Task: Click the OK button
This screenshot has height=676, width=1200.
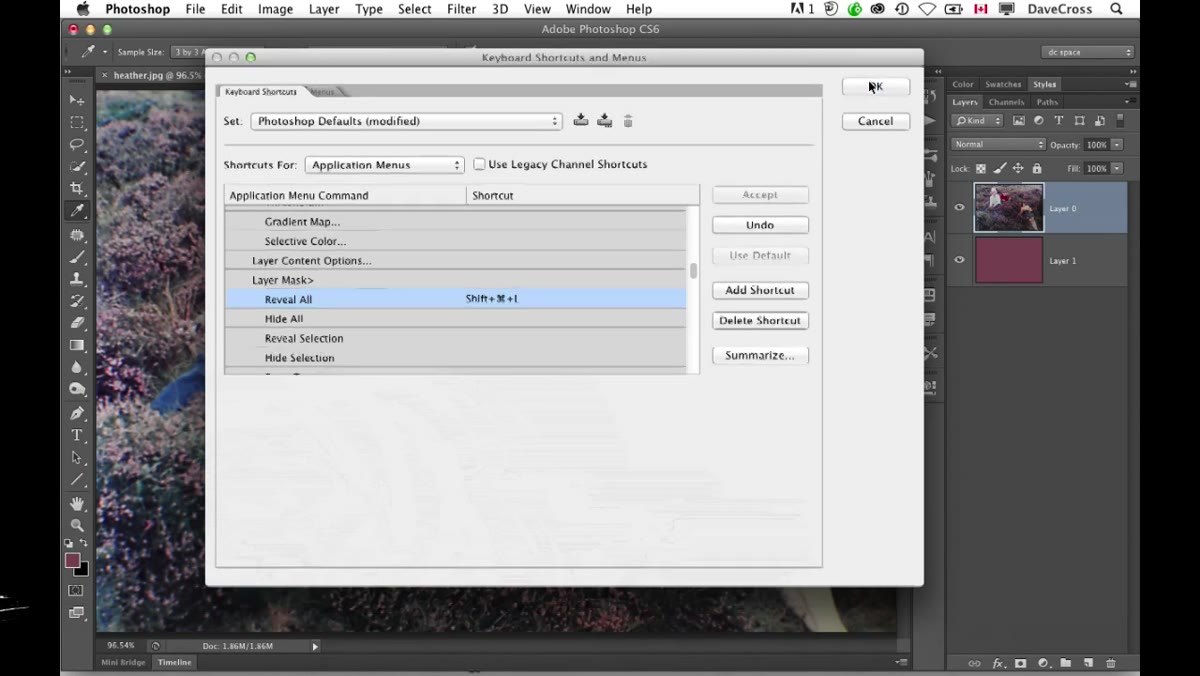Action: [x=876, y=87]
